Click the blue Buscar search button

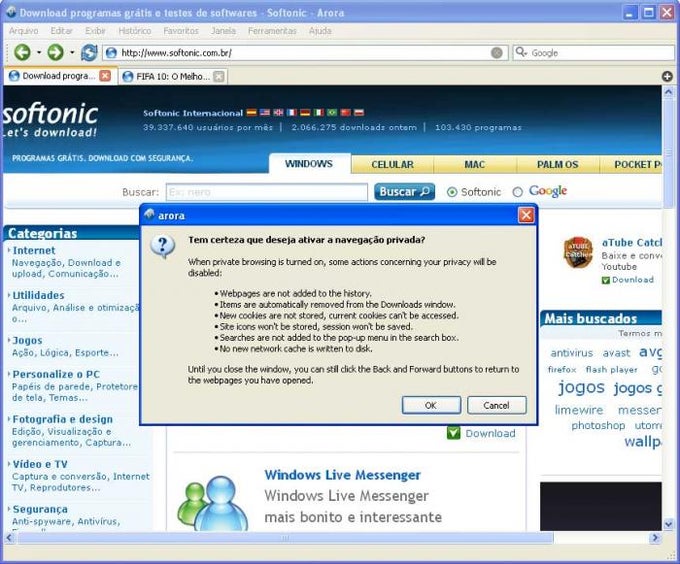404,192
